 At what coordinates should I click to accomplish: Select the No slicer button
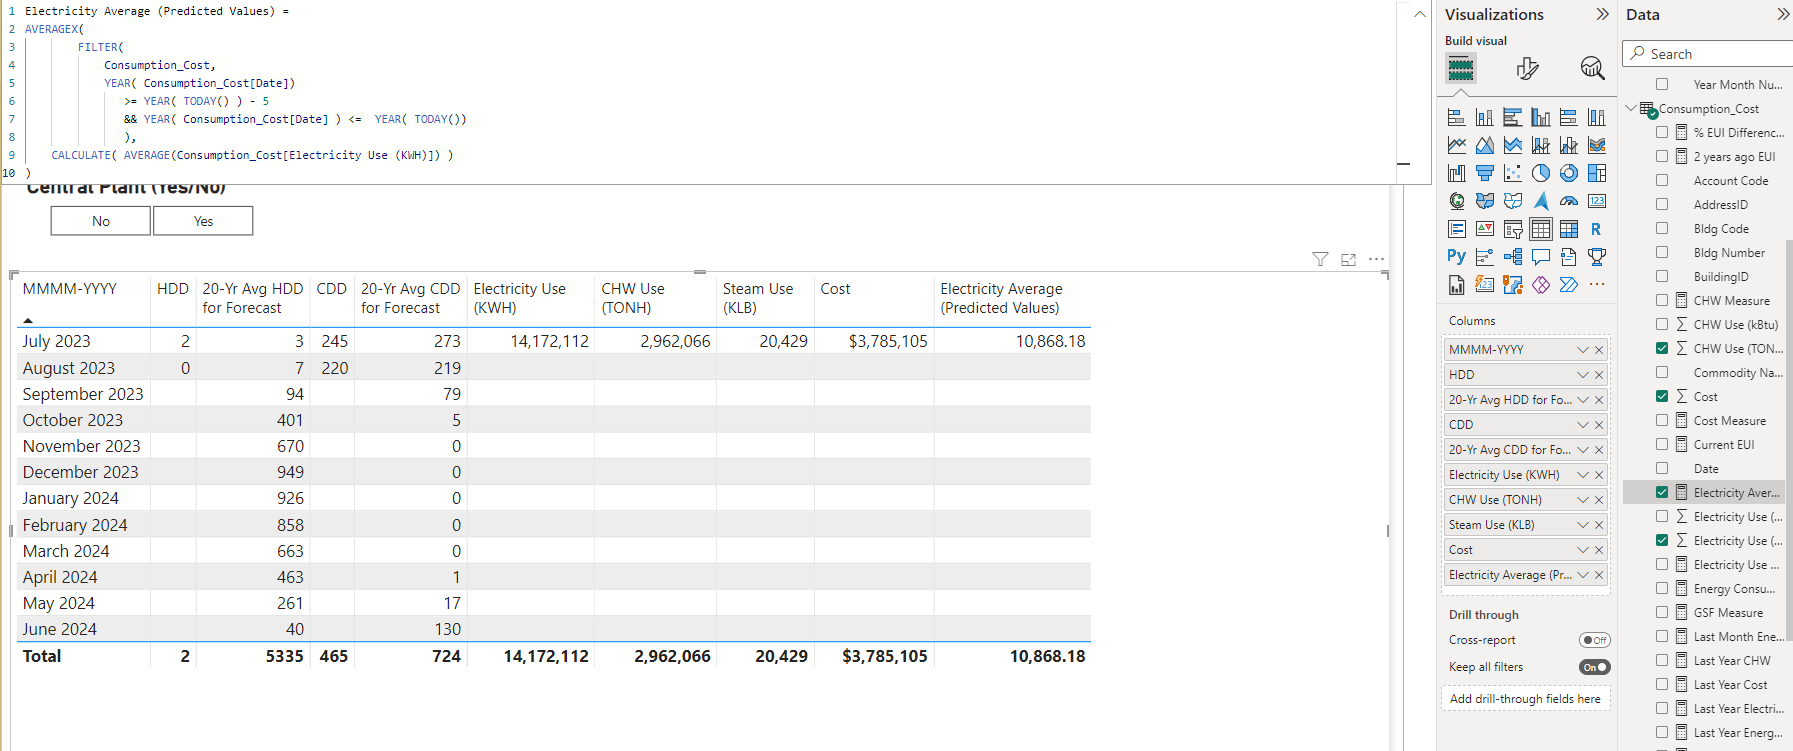coord(101,221)
